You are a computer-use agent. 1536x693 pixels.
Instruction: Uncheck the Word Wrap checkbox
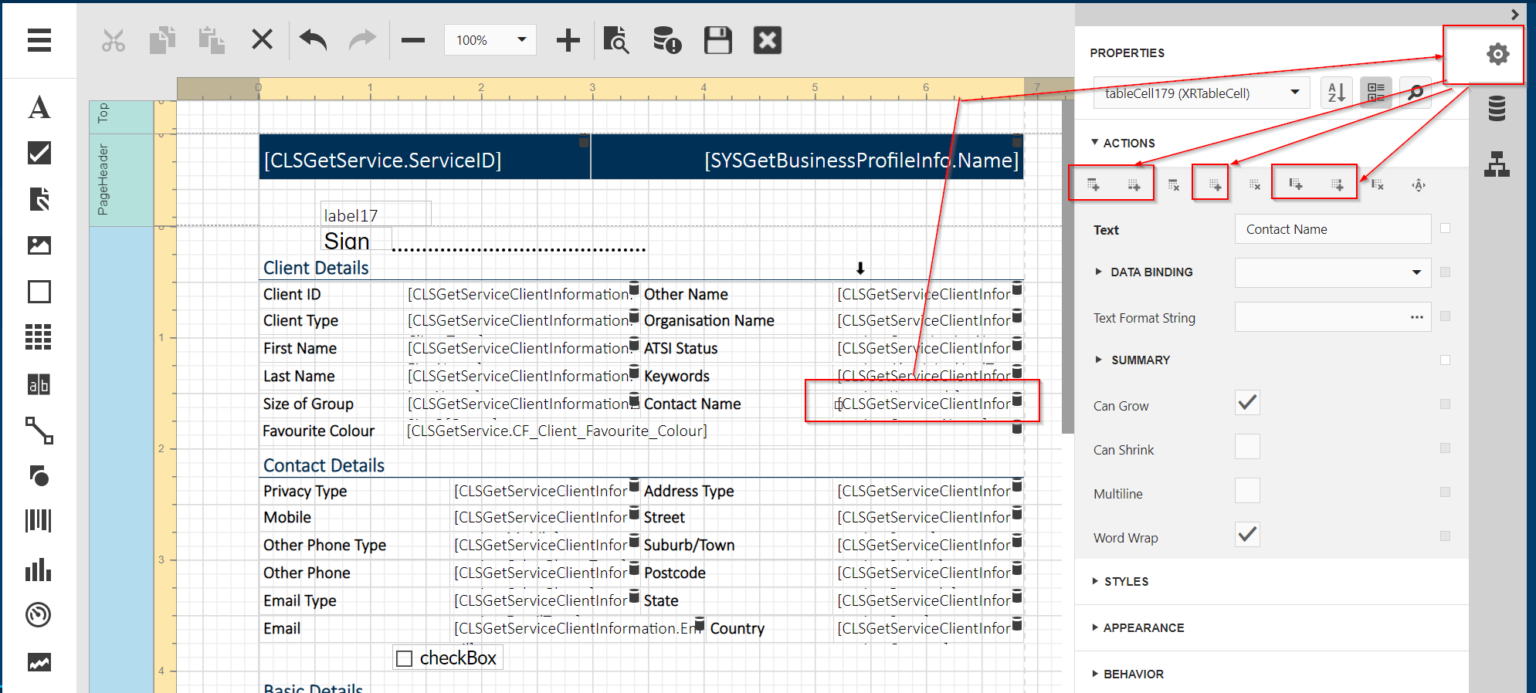tap(1247, 534)
